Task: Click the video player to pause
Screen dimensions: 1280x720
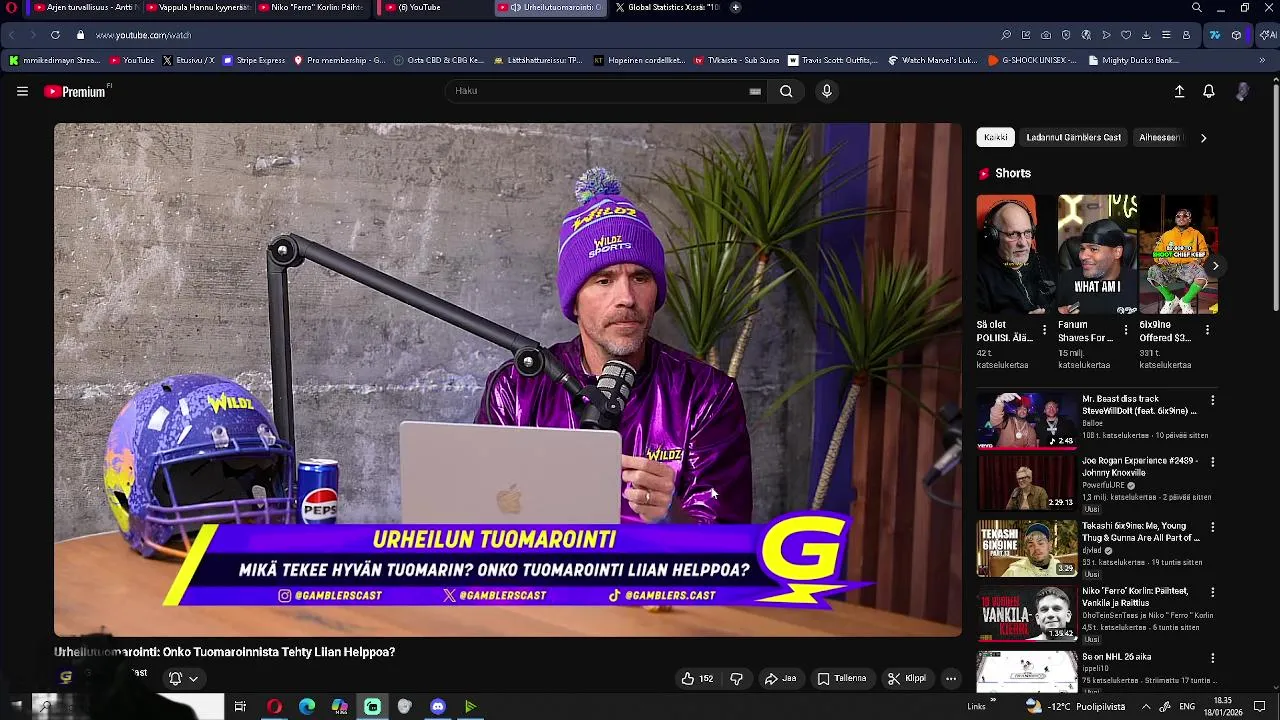Action: click(x=508, y=380)
